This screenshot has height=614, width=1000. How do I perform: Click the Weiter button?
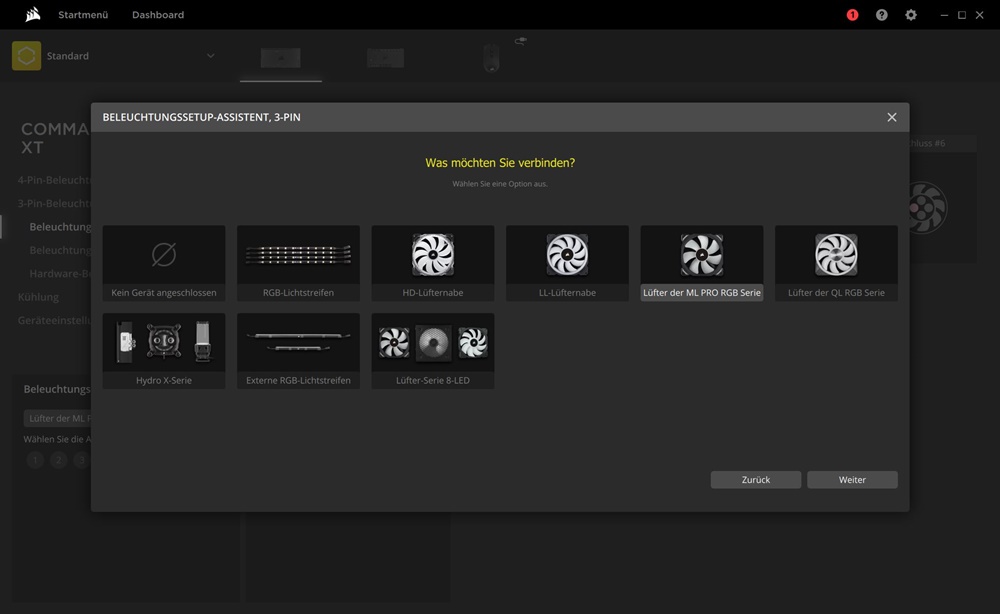(x=852, y=479)
